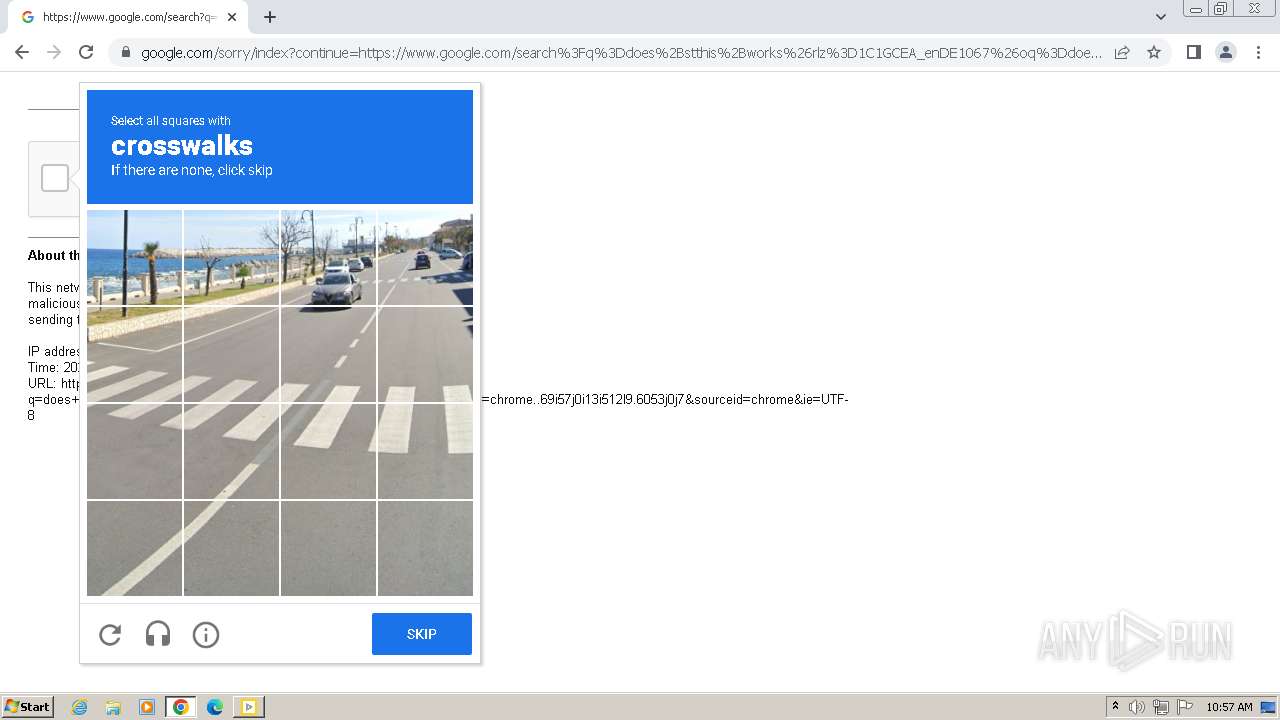
Task: Select tile with car on road
Action: click(x=328, y=258)
